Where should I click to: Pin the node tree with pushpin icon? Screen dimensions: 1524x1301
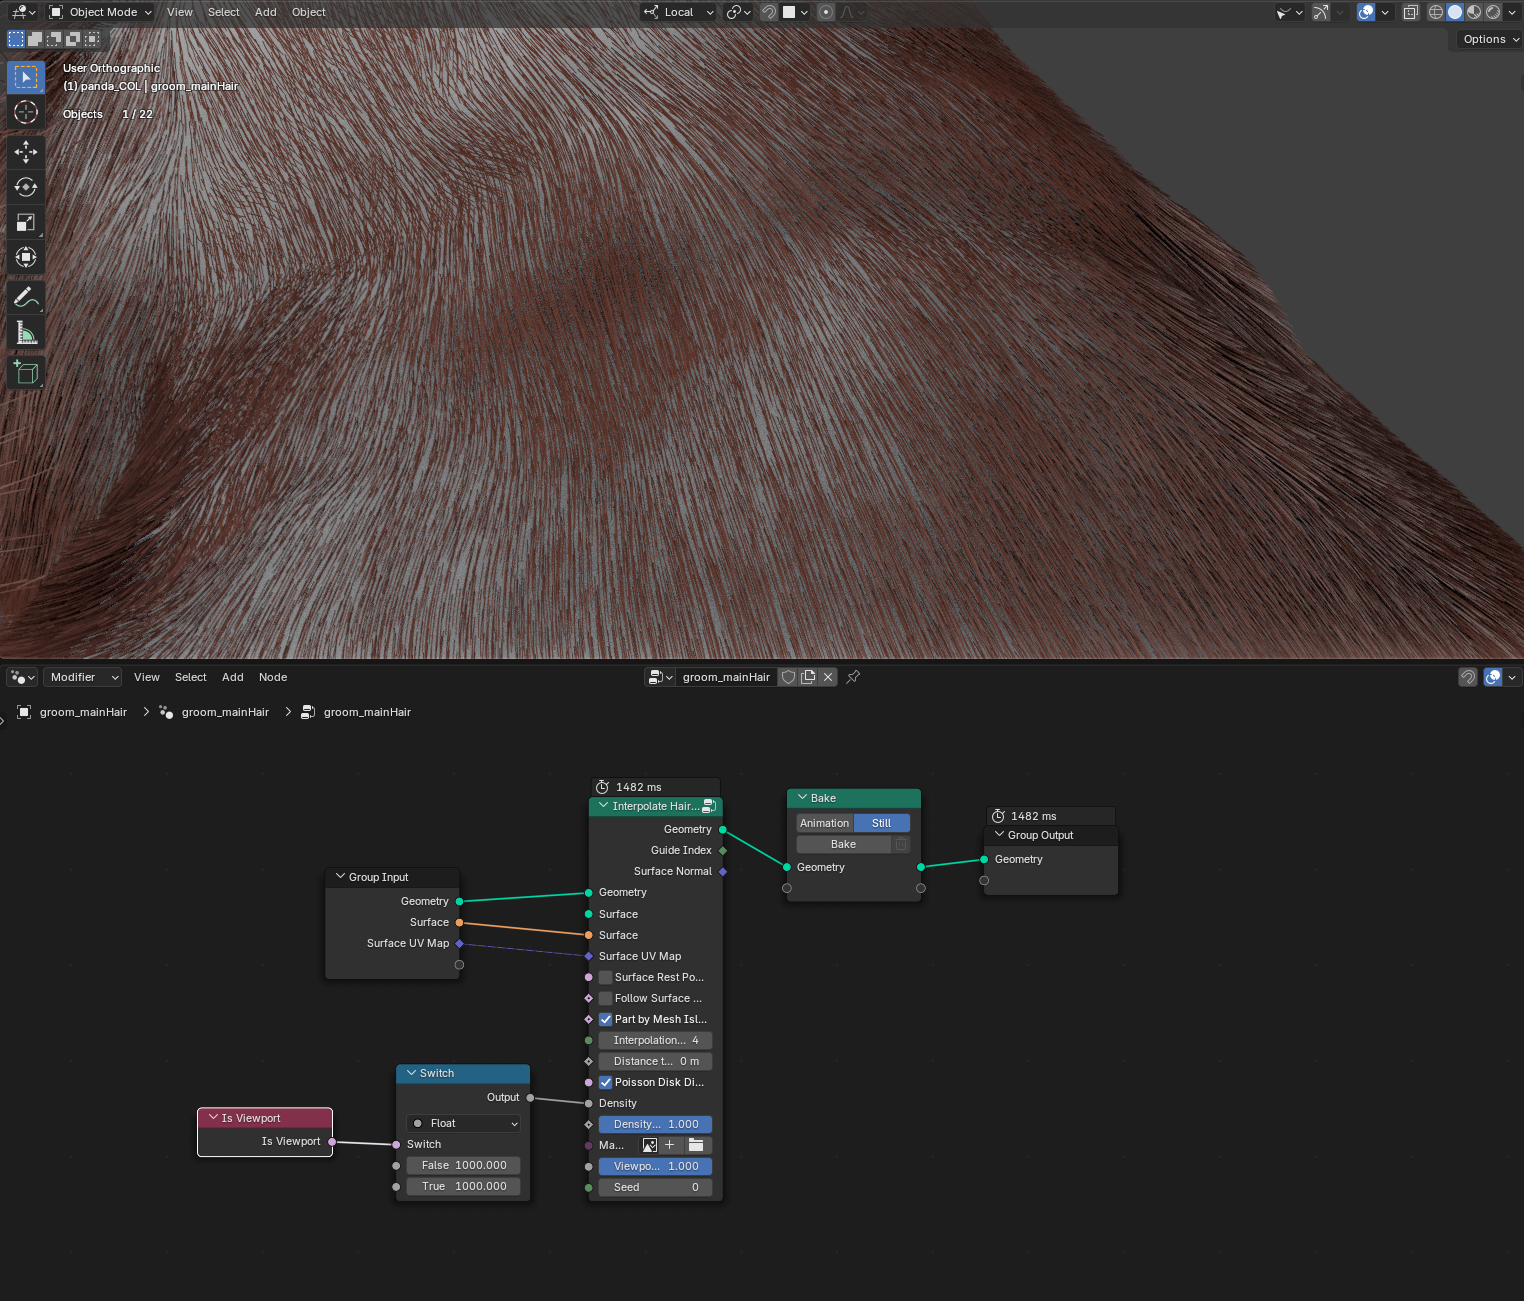point(853,677)
